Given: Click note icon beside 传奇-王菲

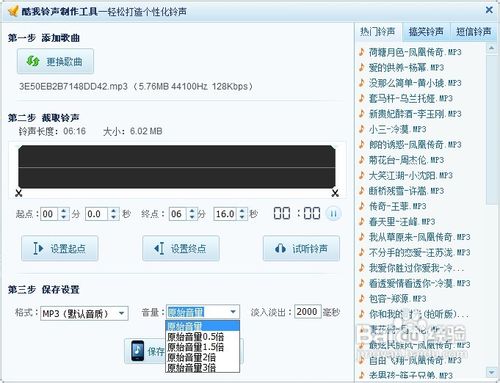Looking at the screenshot, I should point(361,206).
